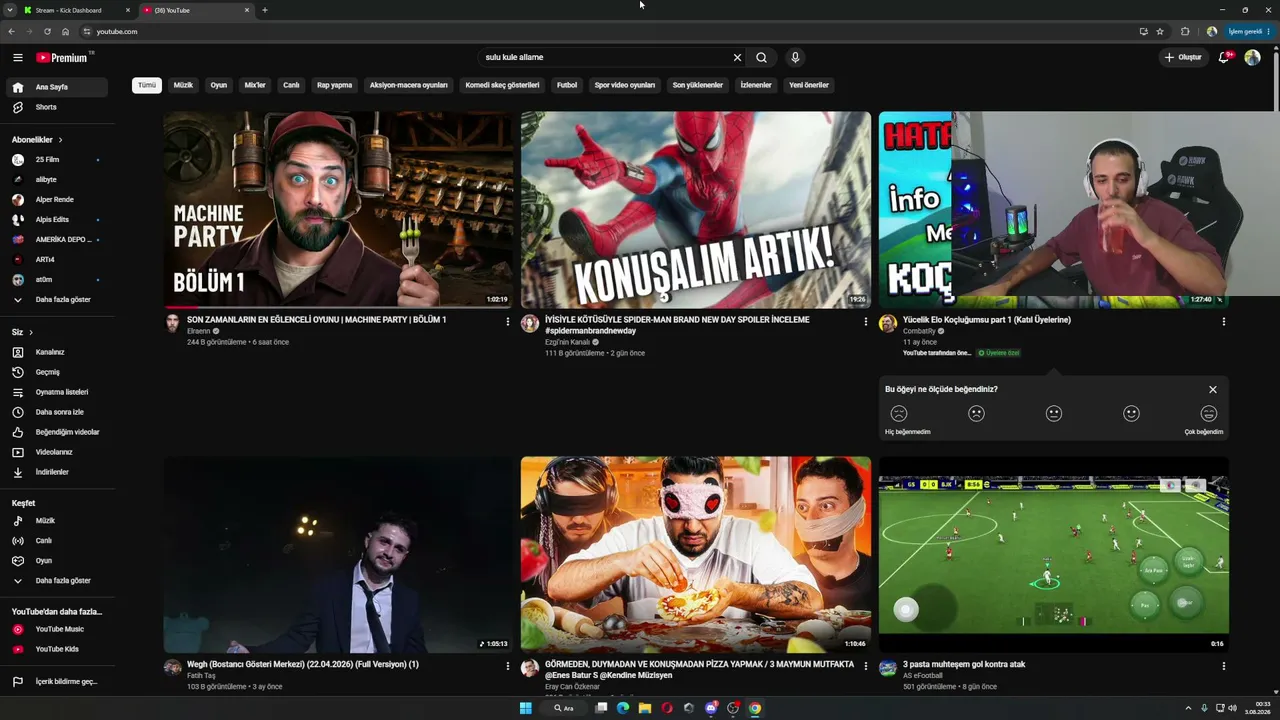Image resolution: width=1280 pixels, height=720 pixels.
Task: Open the Oluştur create menu
Action: pos(1183,57)
